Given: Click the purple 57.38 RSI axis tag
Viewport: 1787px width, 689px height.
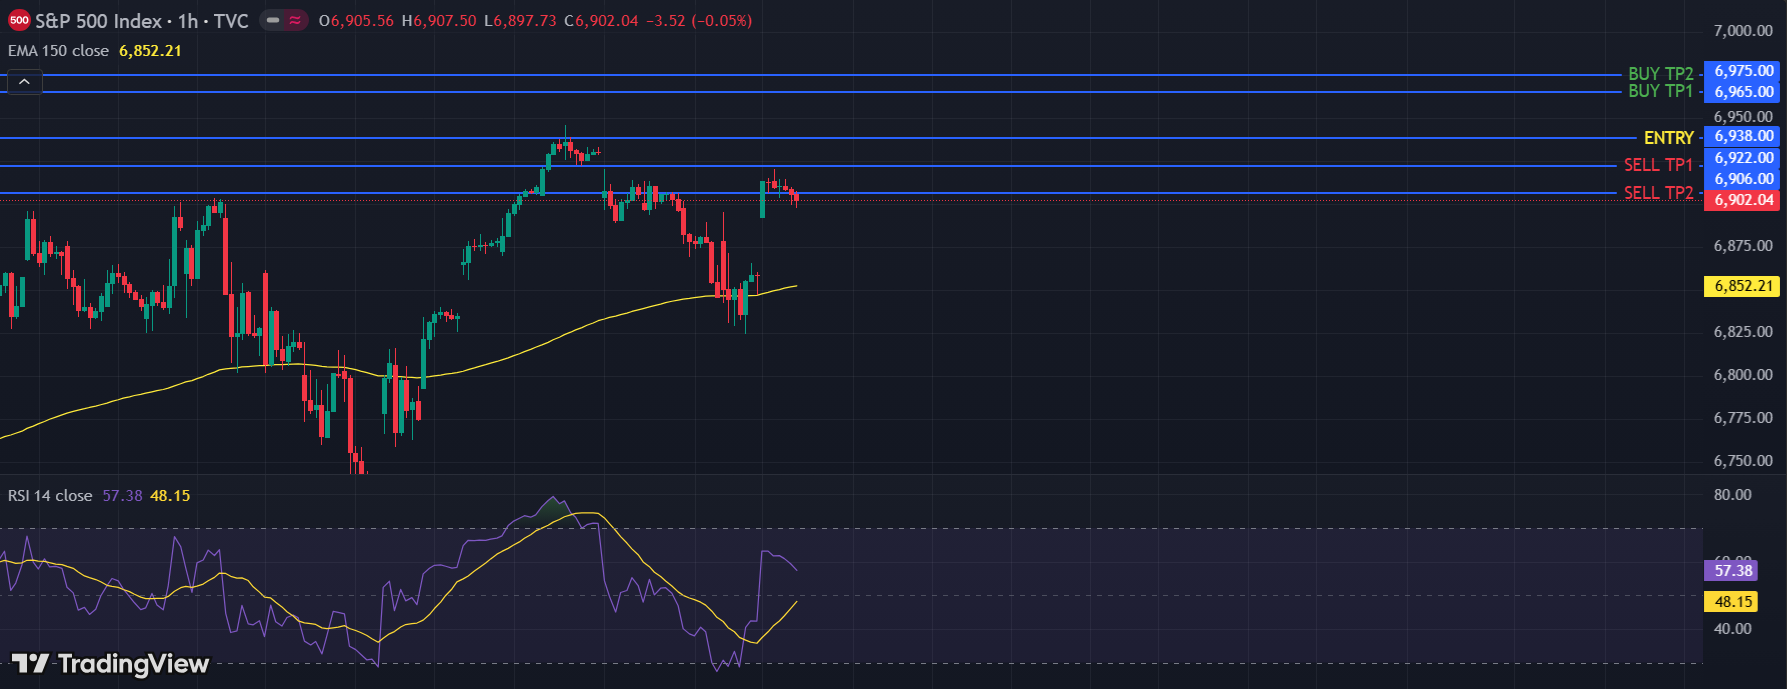Looking at the screenshot, I should [1733, 571].
